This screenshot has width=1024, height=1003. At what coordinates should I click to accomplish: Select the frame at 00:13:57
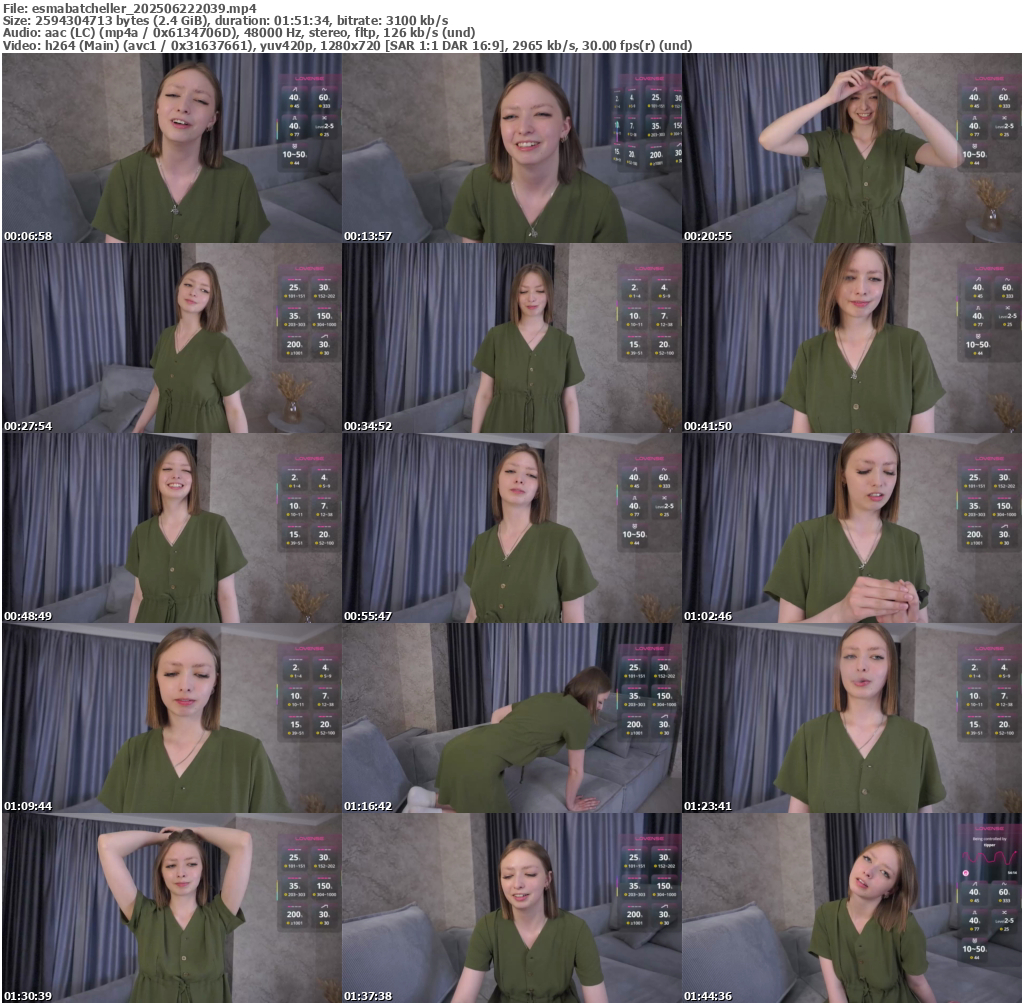click(511, 148)
